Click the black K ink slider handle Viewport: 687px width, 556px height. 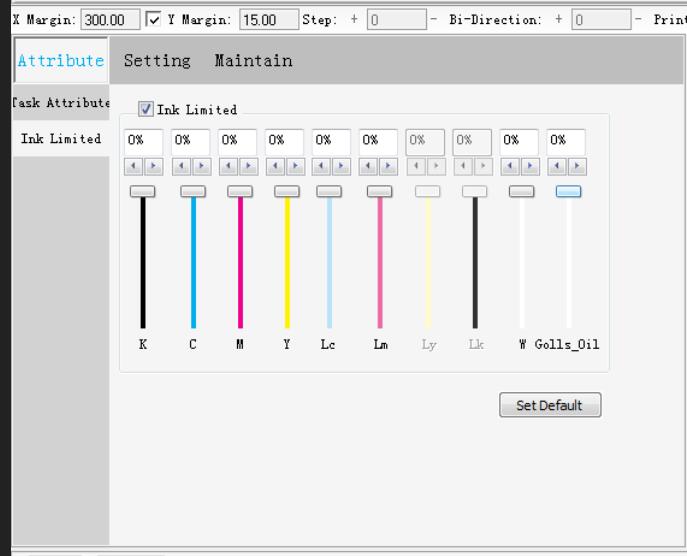[143, 191]
